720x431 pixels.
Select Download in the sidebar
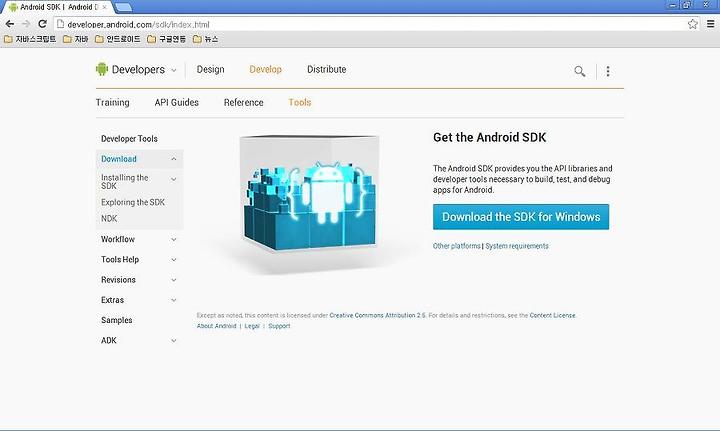tap(118, 159)
